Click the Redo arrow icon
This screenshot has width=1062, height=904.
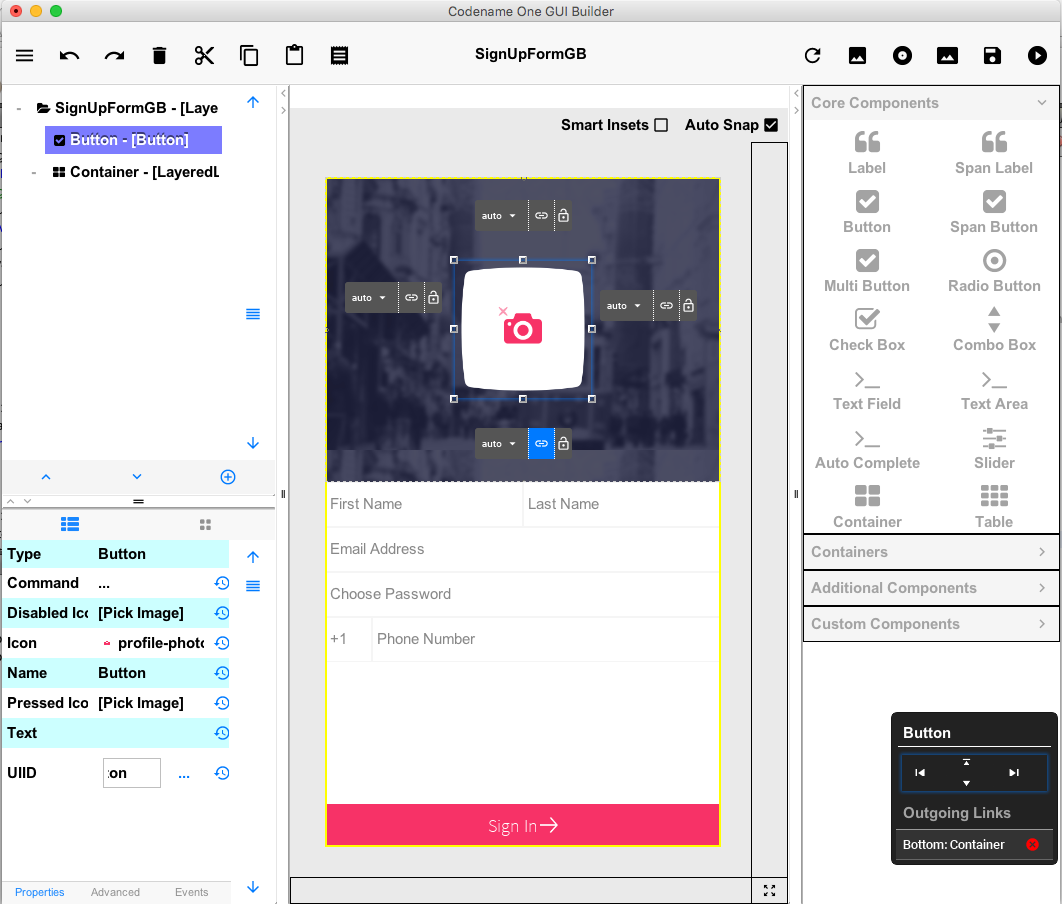(x=114, y=56)
